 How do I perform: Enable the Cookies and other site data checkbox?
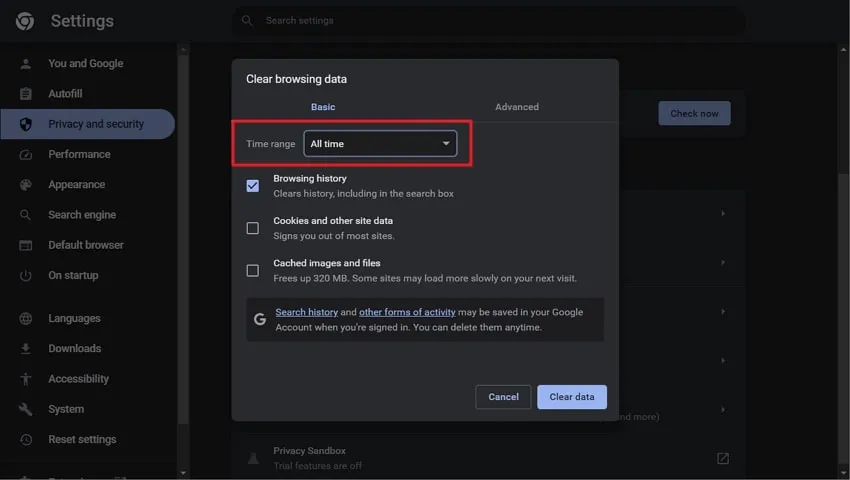tap(253, 228)
